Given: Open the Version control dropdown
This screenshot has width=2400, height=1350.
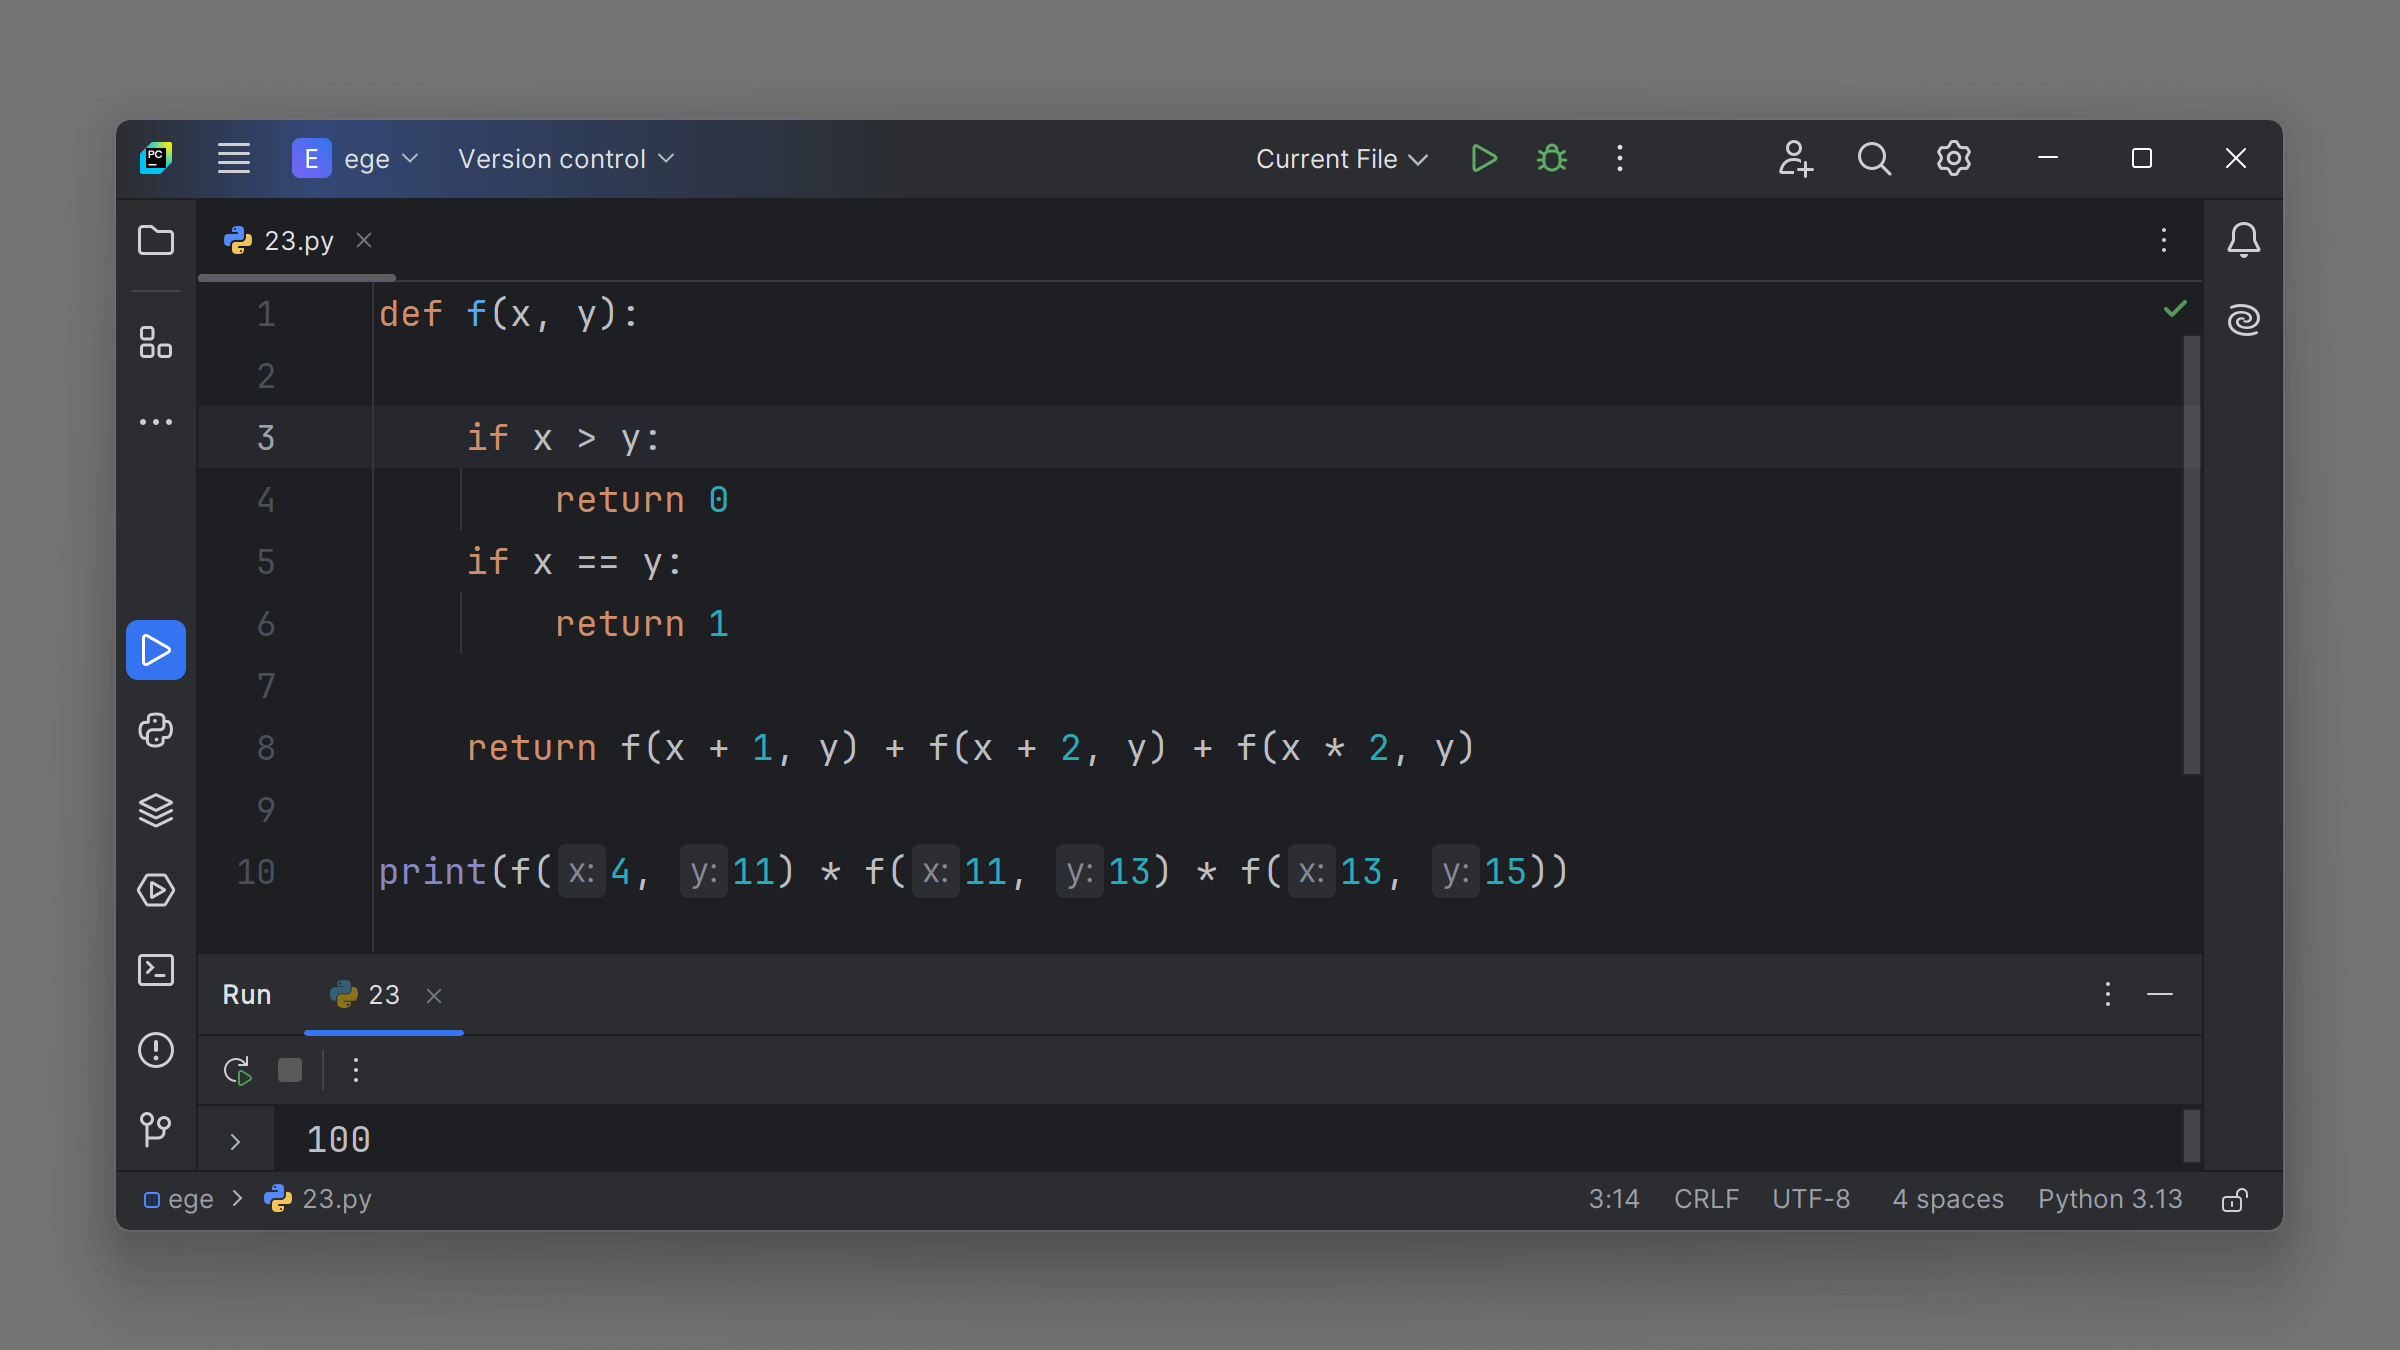Looking at the screenshot, I should (566, 159).
